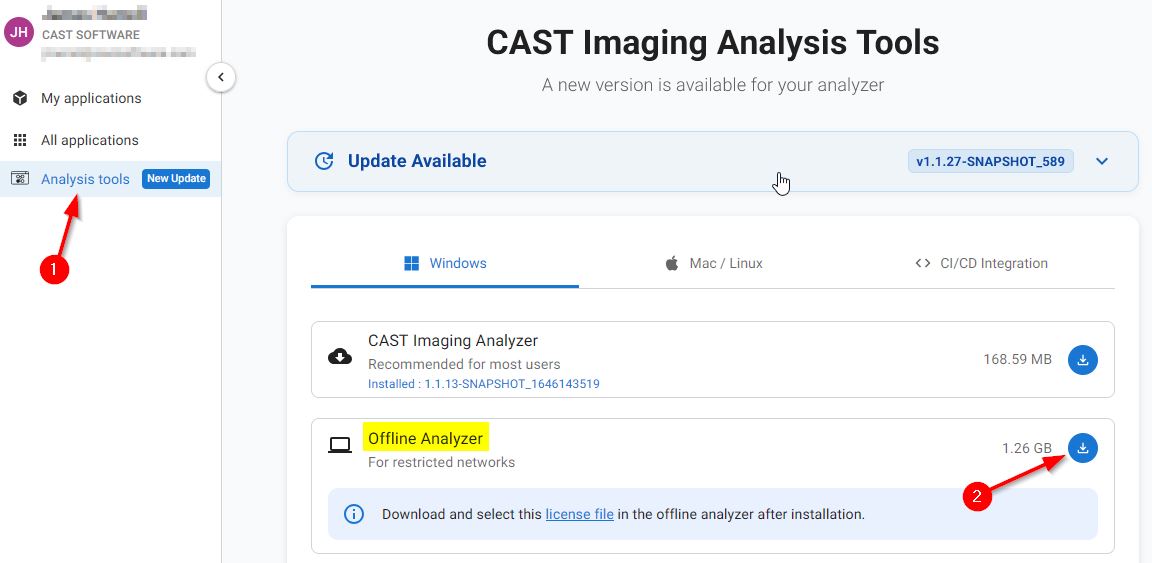Click the My applications cube icon
The height and width of the screenshot is (563, 1152).
tap(19, 98)
